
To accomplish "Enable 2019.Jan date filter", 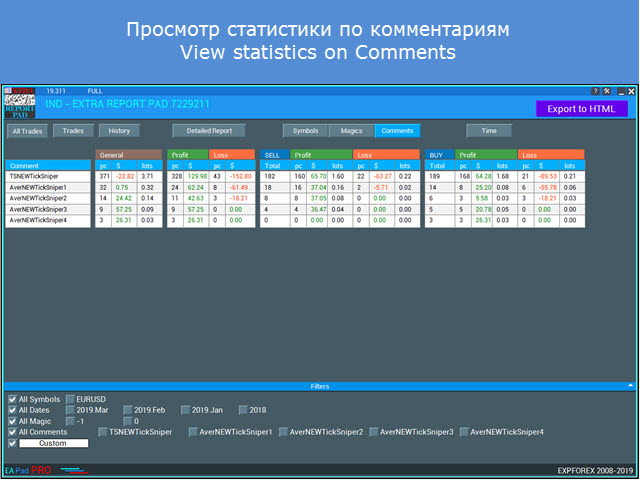I will tap(186, 410).
